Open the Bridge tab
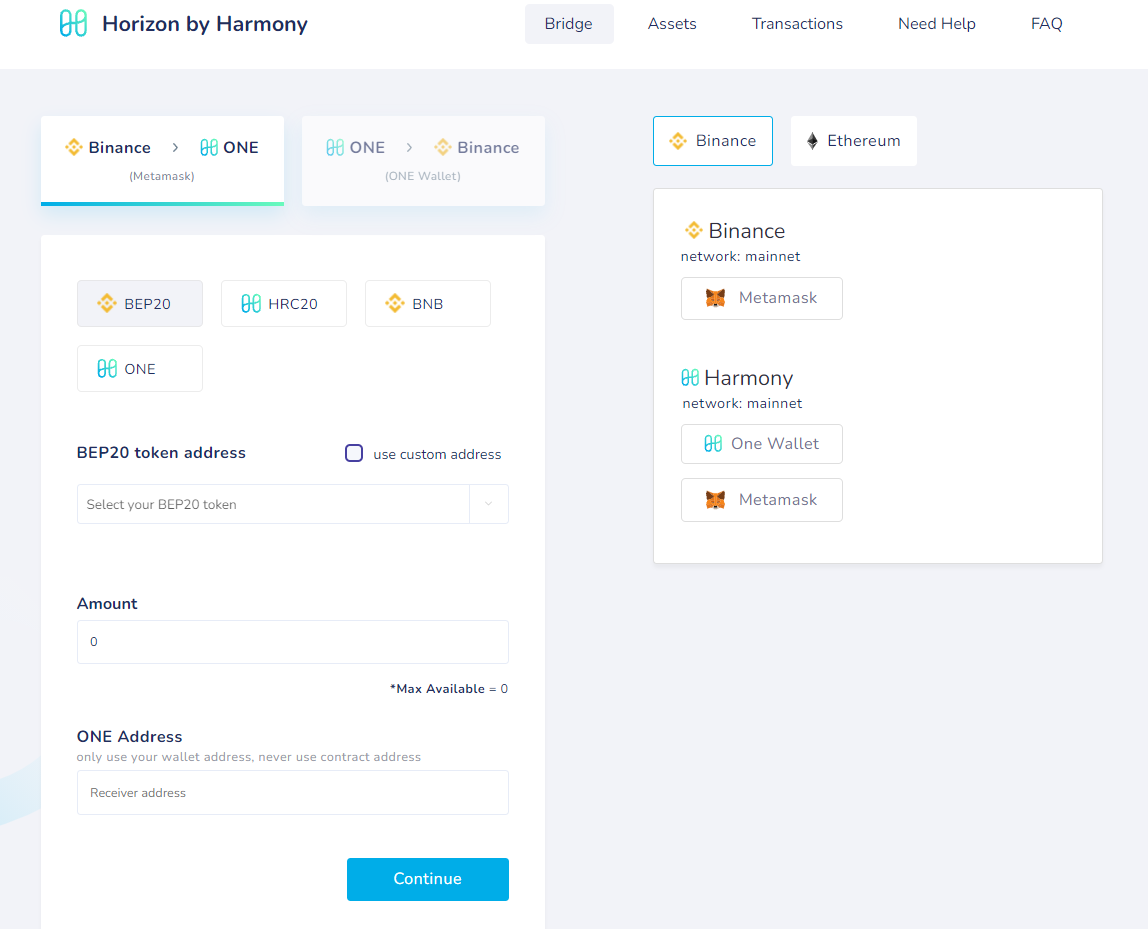The width and height of the screenshot is (1148, 929). (569, 23)
